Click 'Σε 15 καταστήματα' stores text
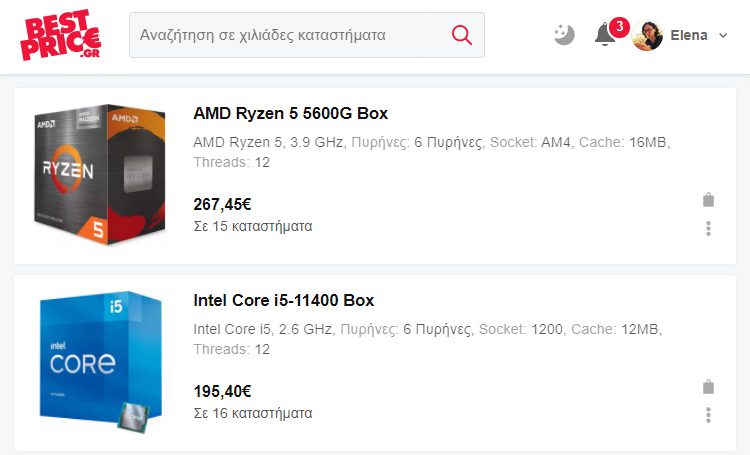This screenshot has width=750, height=455. 253,226
